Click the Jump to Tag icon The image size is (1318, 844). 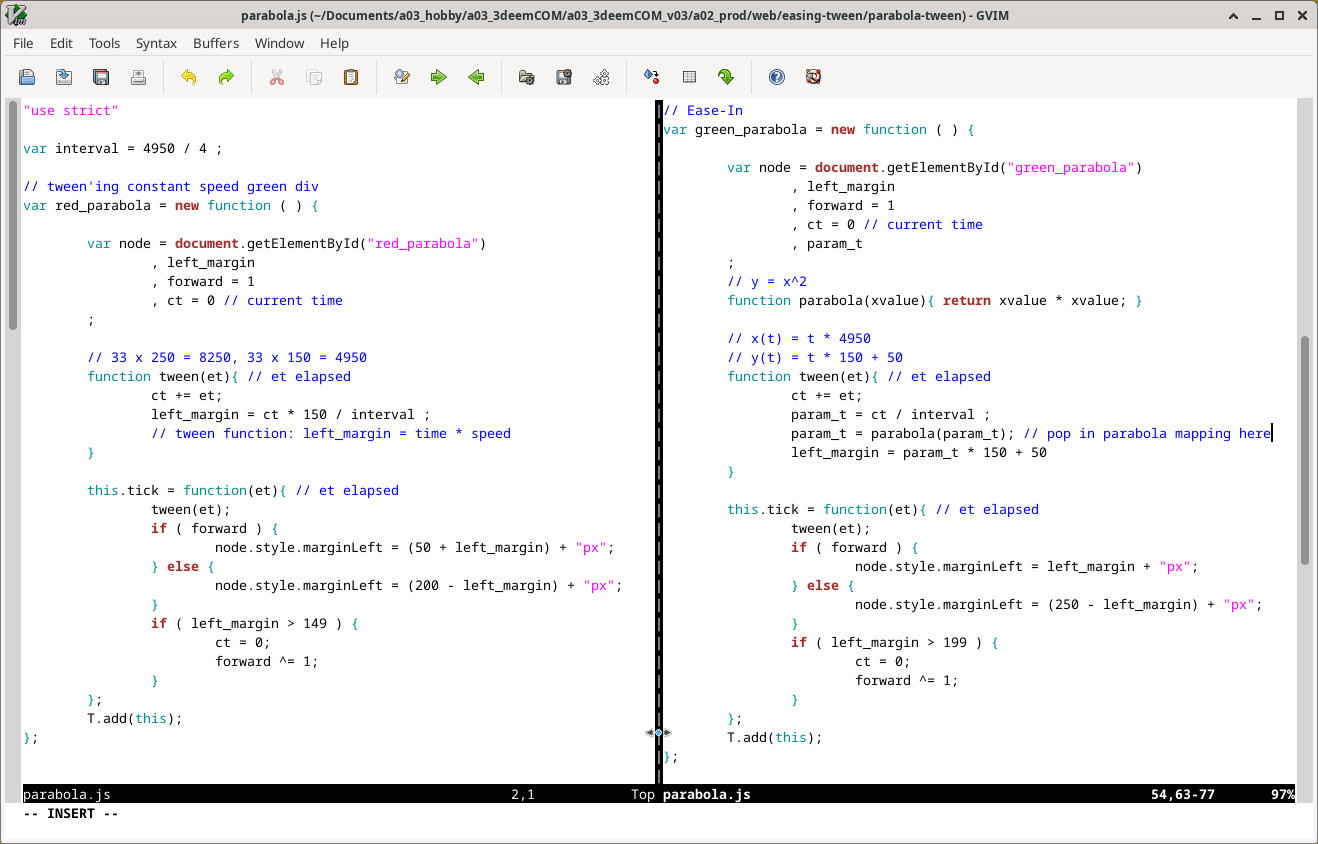(726, 77)
